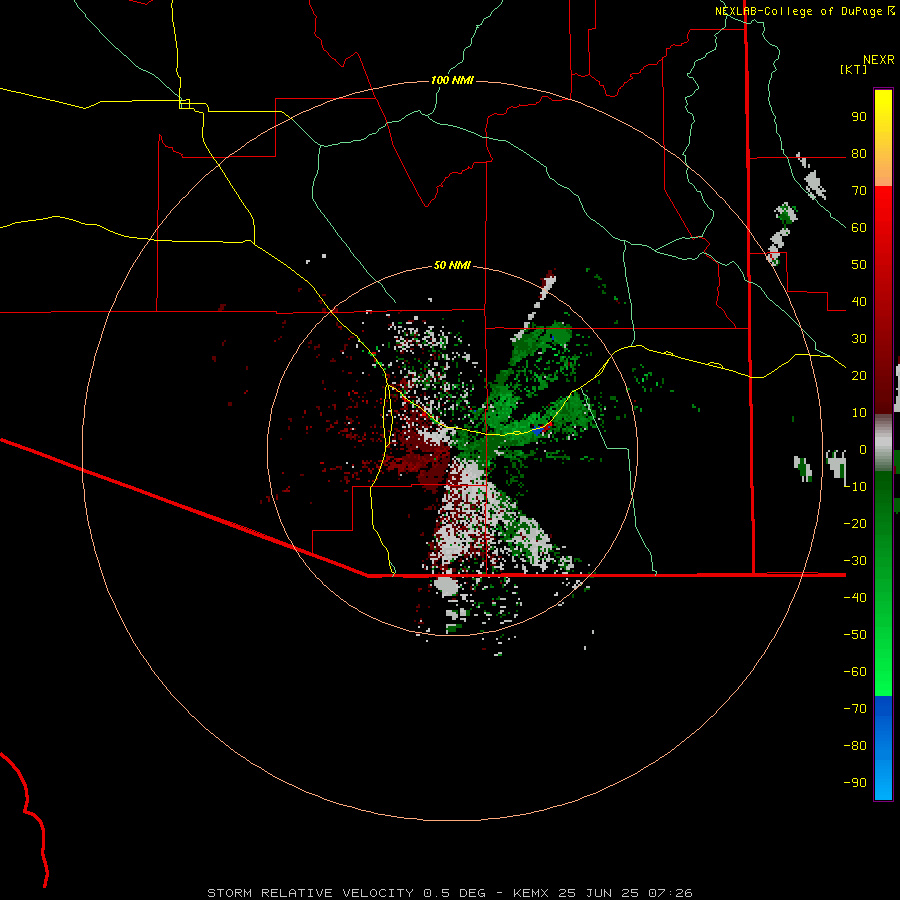Image resolution: width=900 pixels, height=900 pixels.
Task: Click the 60 value on the velocity scale
Action: coord(859,228)
